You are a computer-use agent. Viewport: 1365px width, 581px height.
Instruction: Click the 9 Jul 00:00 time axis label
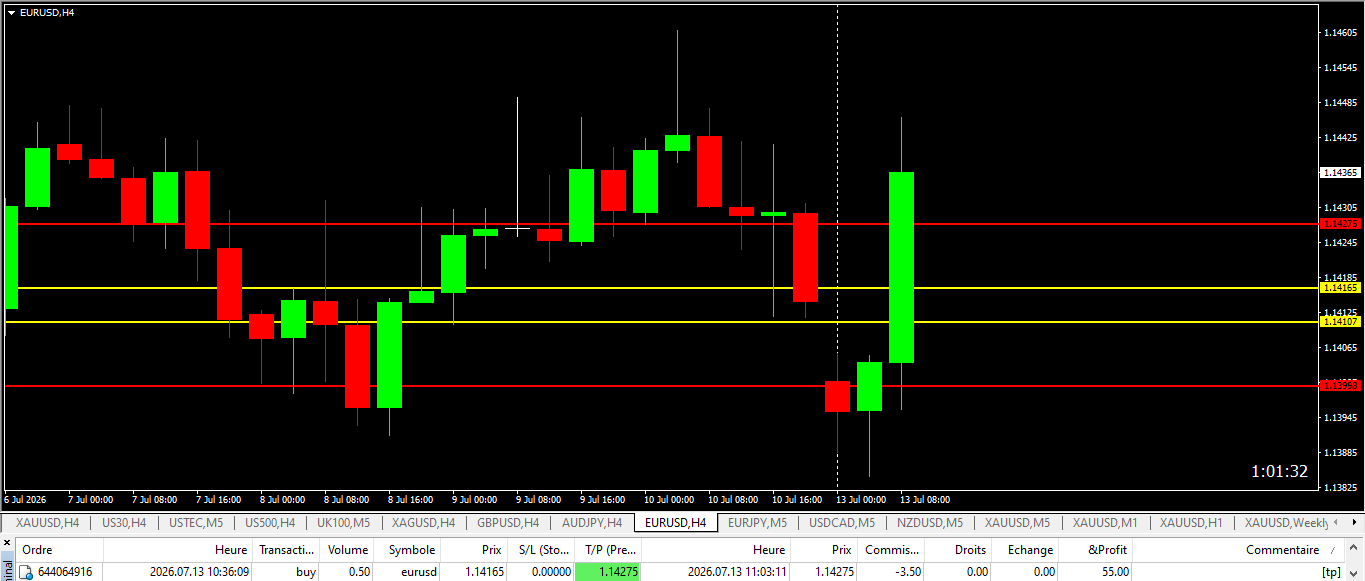tap(474, 499)
